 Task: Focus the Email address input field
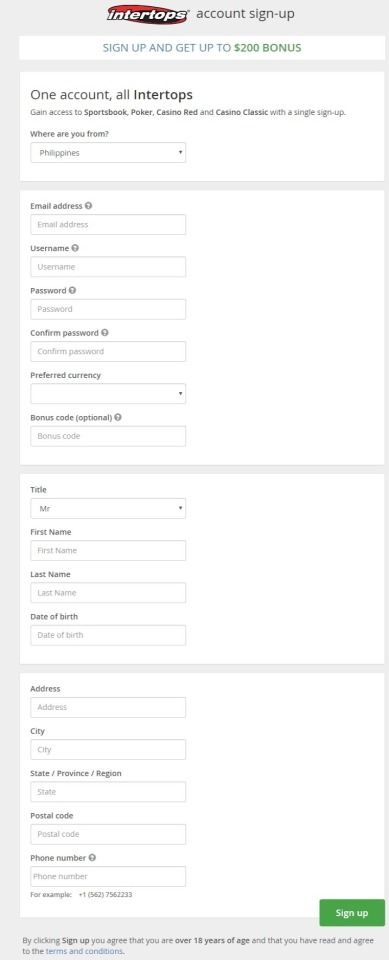tap(108, 225)
